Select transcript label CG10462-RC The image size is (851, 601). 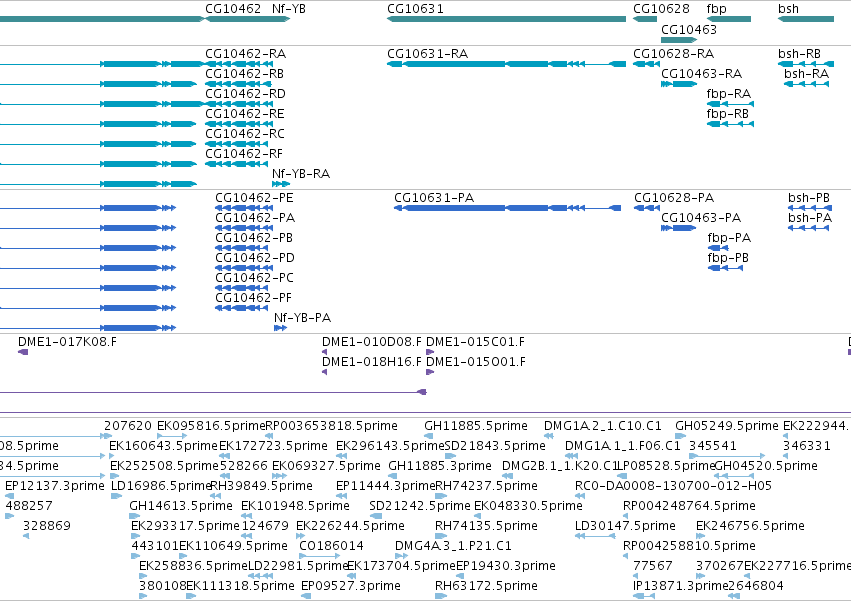pos(245,134)
